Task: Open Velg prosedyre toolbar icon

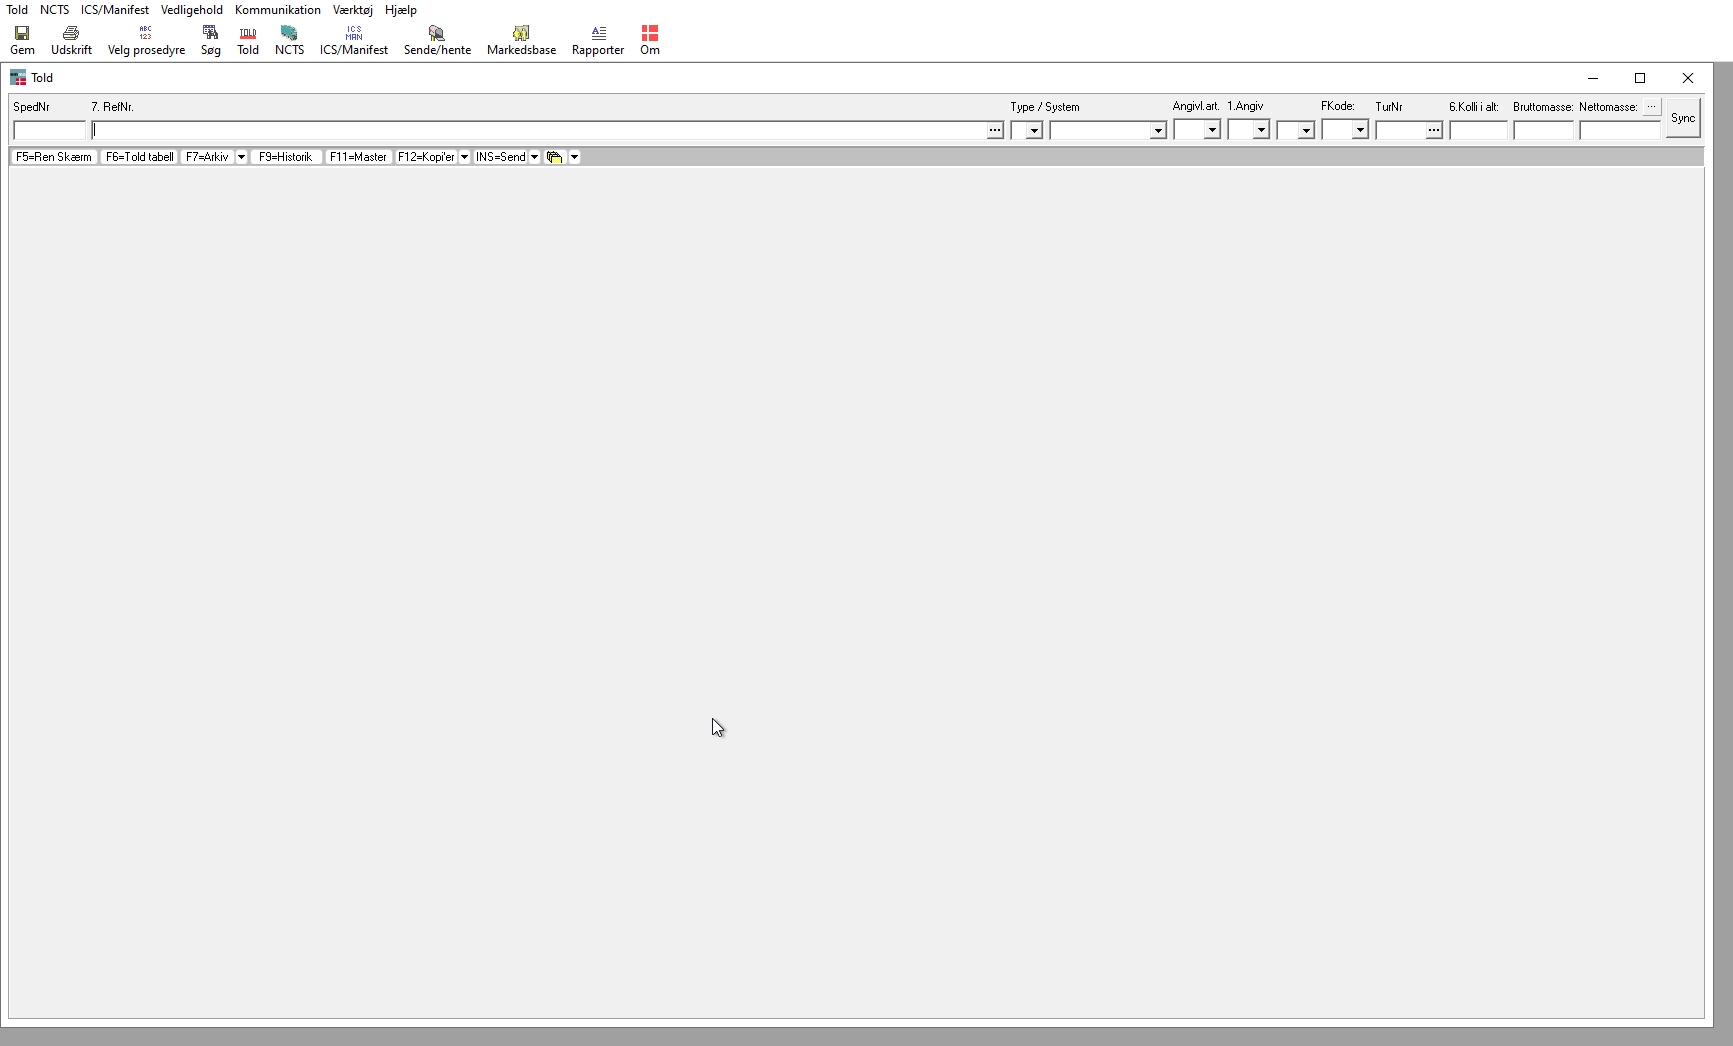Action: pos(146,33)
